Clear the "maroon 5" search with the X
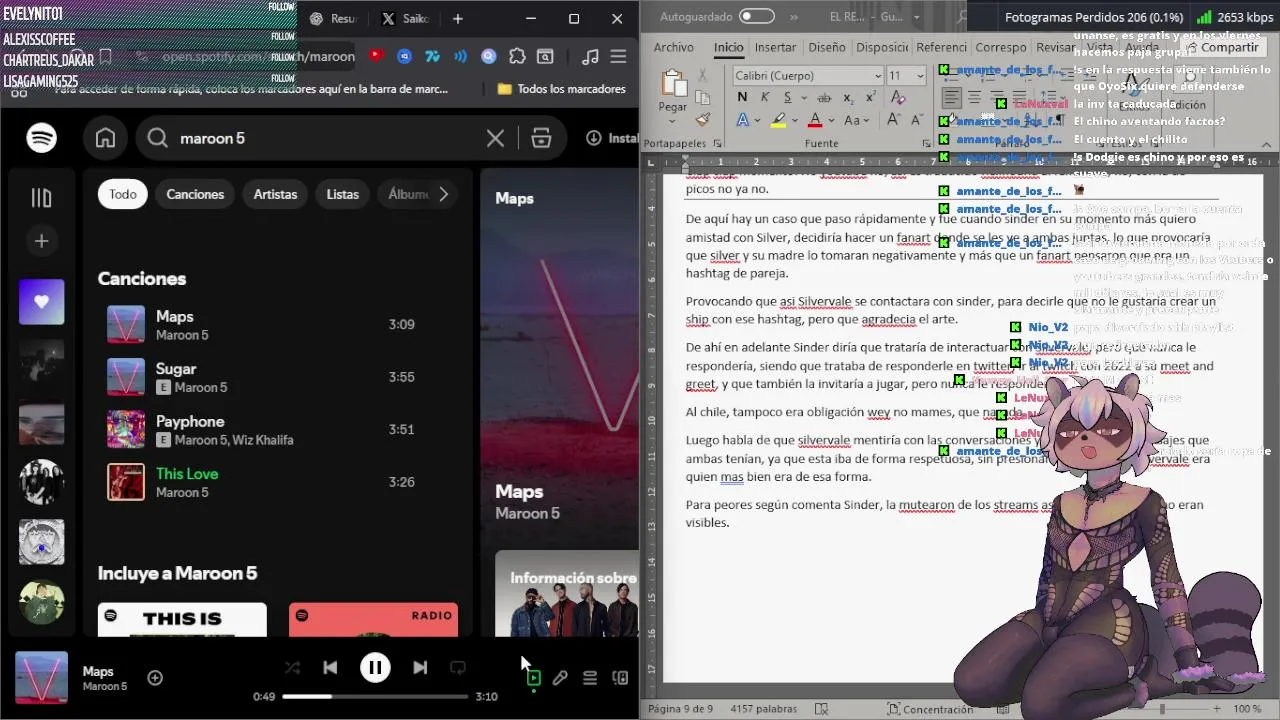Viewport: 1280px width, 720px height. tap(495, 138)
